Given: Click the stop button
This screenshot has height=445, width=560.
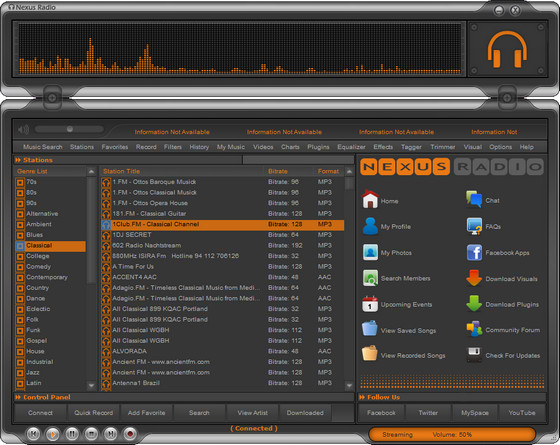Looking at the screenshot, I should click(91, 434).
